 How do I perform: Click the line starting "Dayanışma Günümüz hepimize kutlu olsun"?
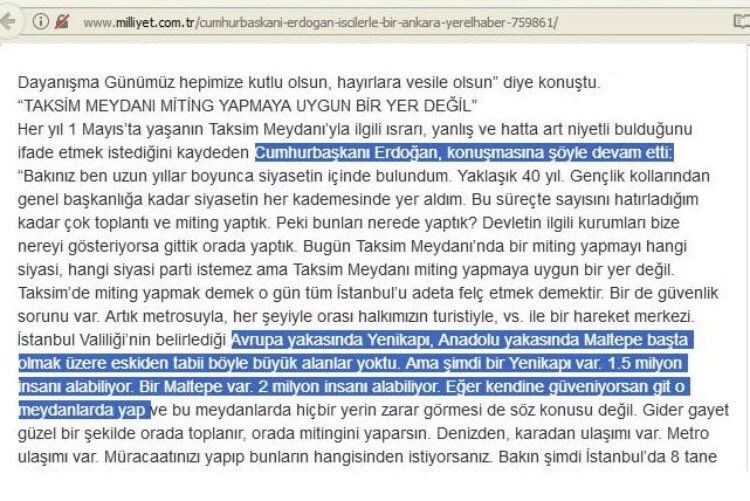[309, 82]
